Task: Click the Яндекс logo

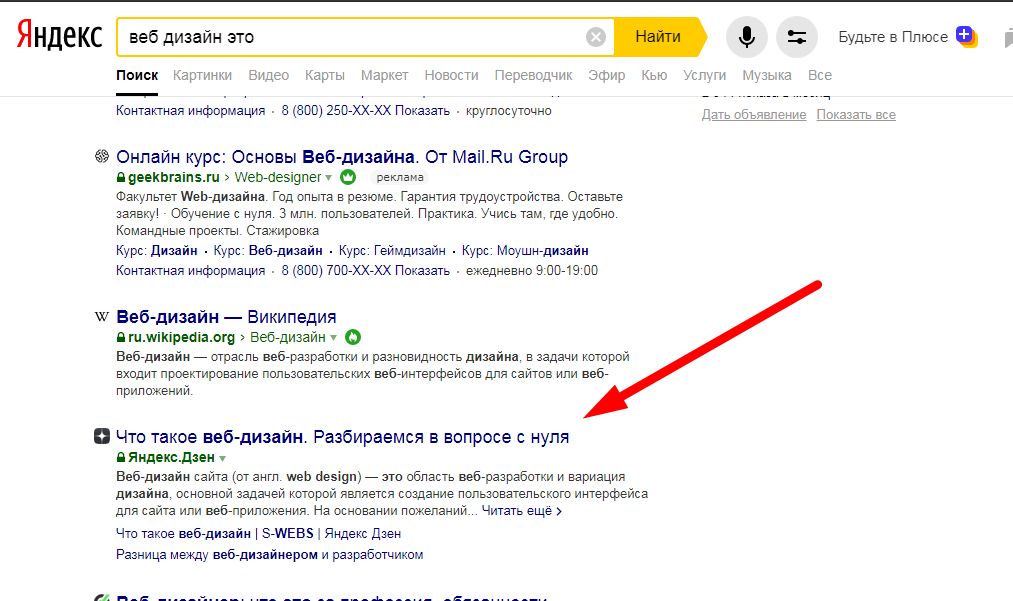Action: click(59, 36)
